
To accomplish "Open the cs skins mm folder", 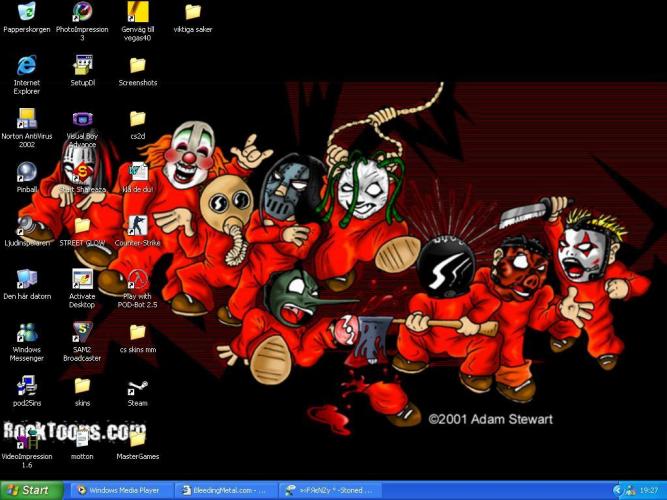I will (x=138, y=332).
